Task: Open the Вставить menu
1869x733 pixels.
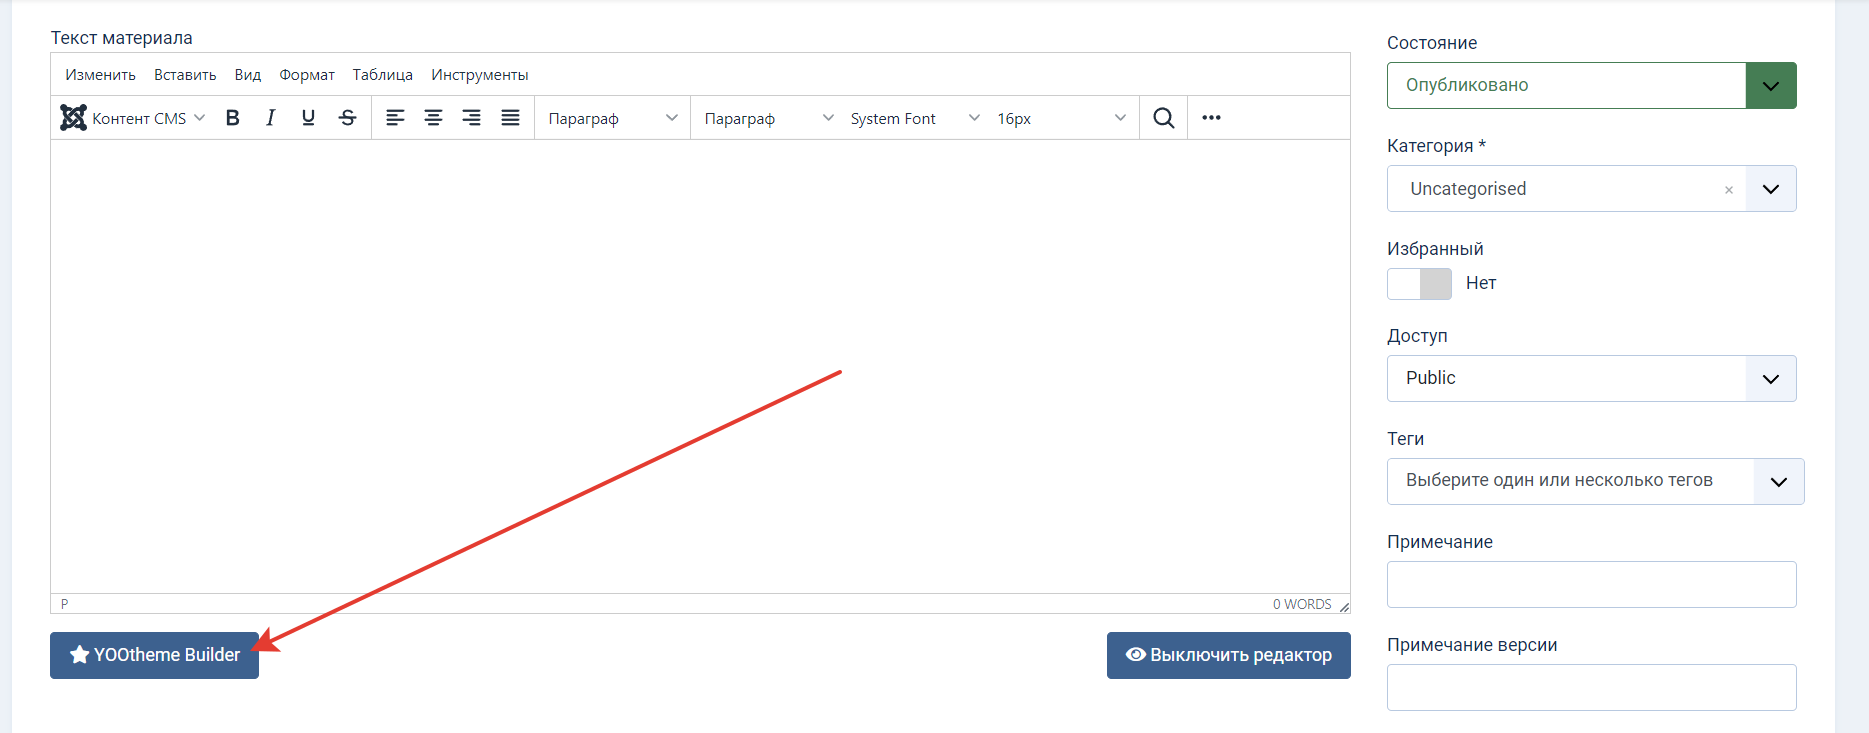Action: [x=185, y=75]
